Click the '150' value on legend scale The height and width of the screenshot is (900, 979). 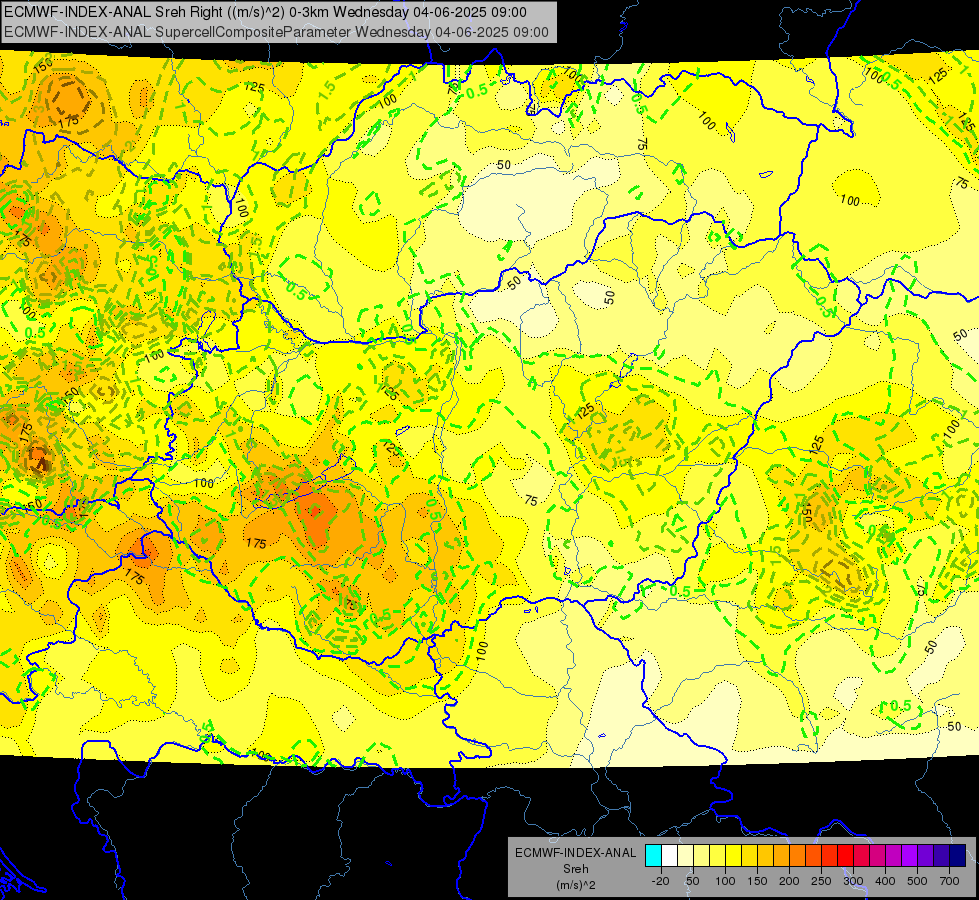click(x=757, y=881)
